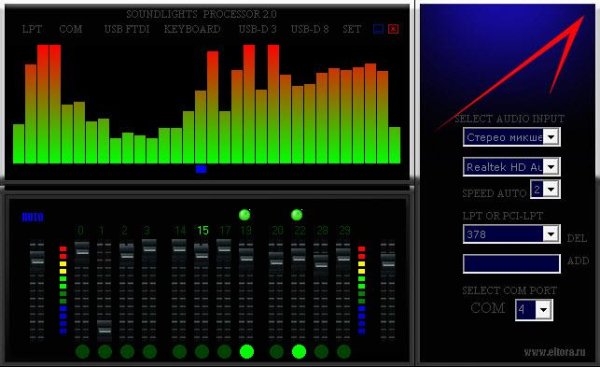Click the channel 28 fader
The image size is (600, 367).
tap(321, 264)
